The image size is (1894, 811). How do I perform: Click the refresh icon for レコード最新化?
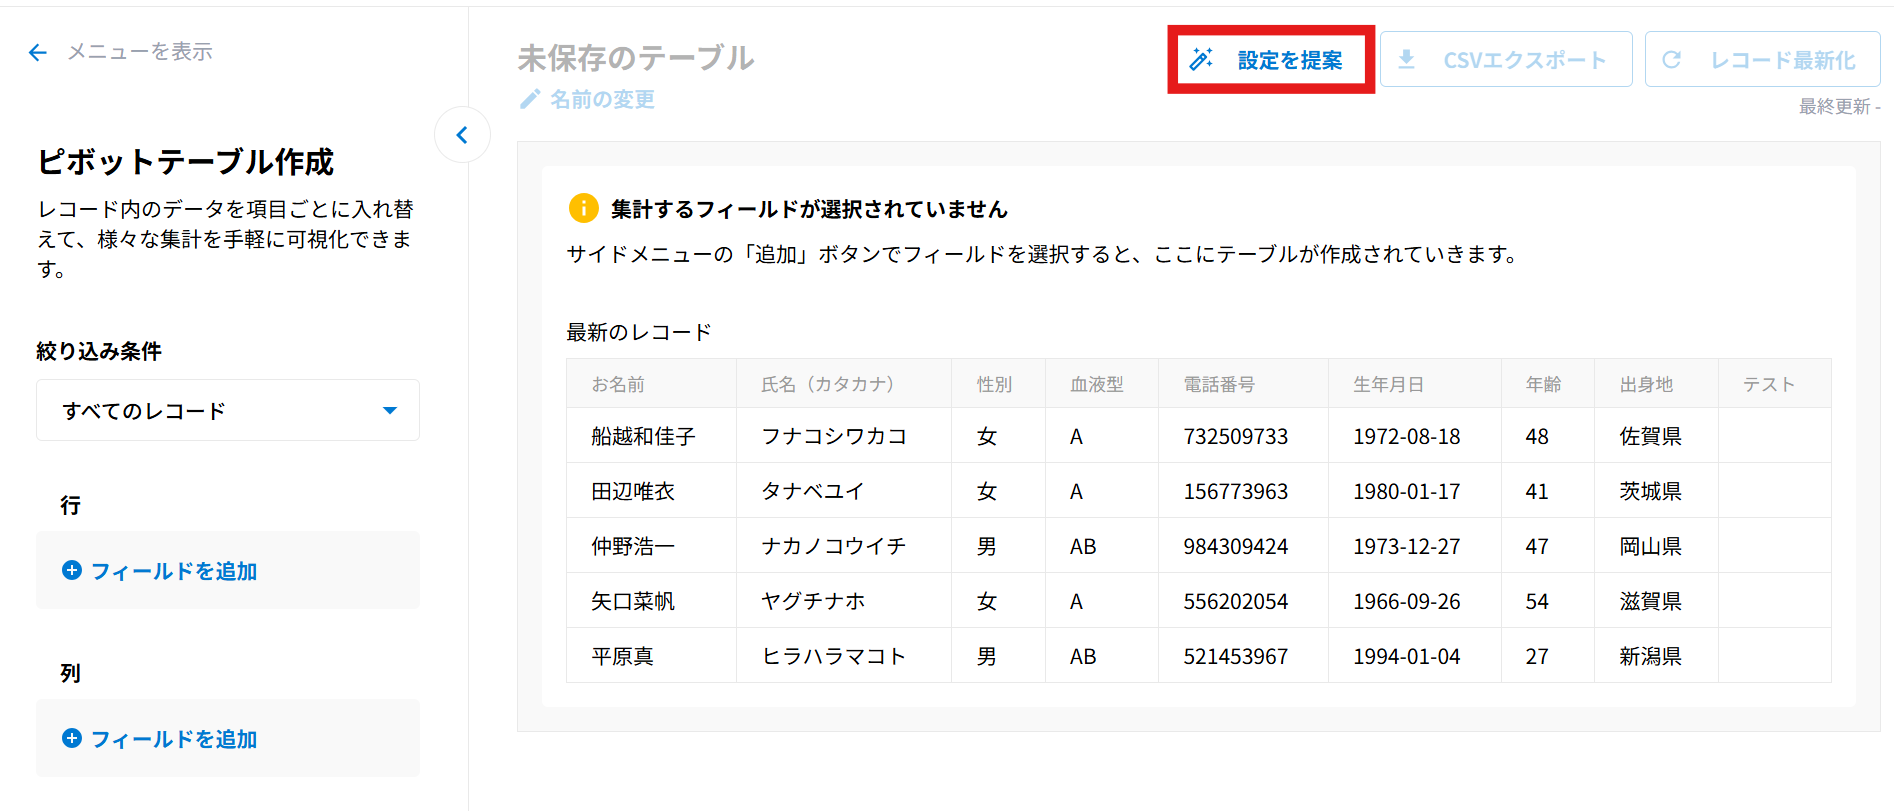point(1671,60)
